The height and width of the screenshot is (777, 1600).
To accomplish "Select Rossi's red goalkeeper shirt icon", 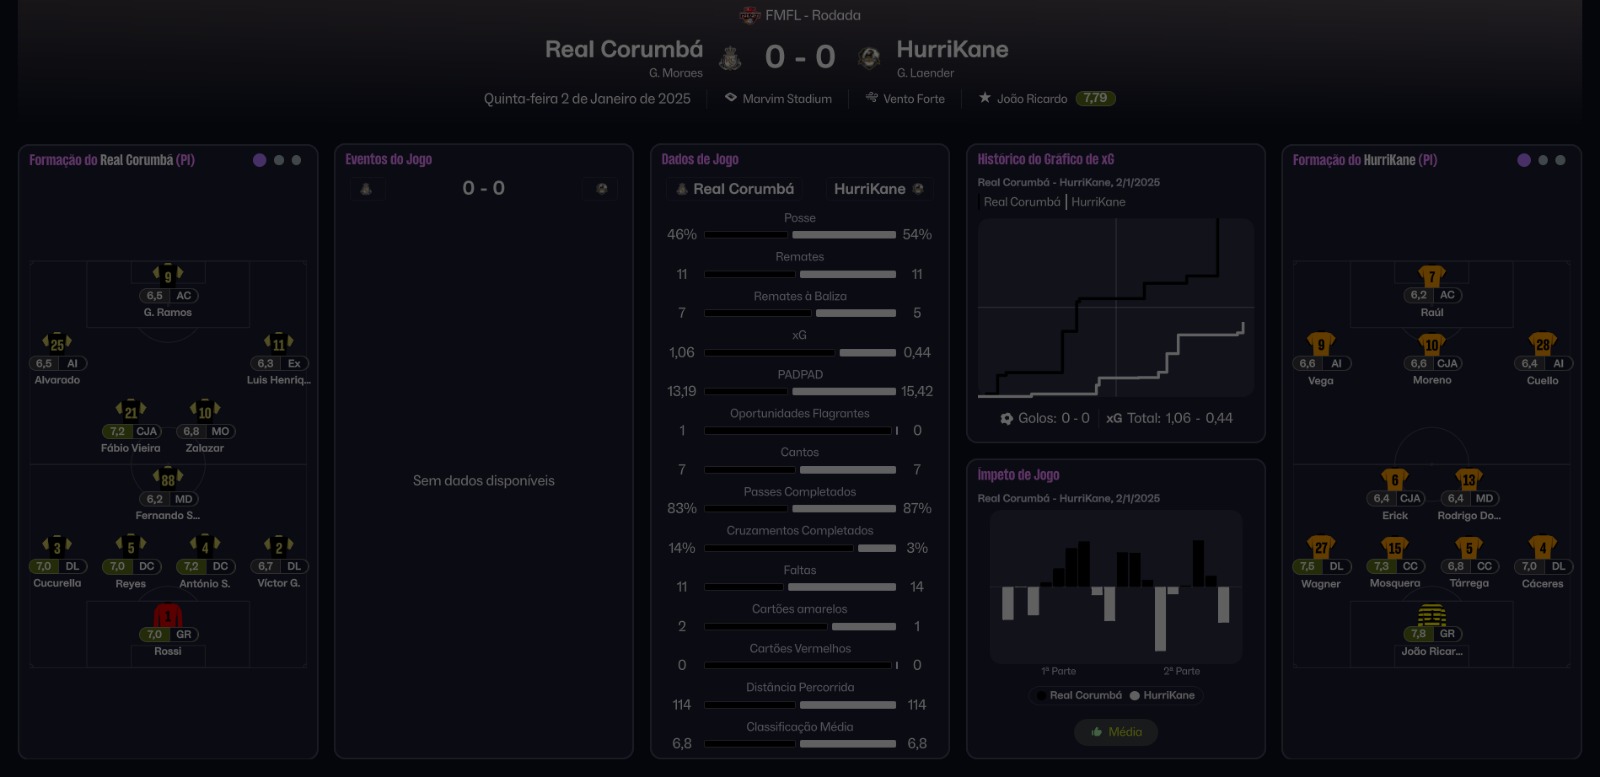I will [x=168, y=615].
